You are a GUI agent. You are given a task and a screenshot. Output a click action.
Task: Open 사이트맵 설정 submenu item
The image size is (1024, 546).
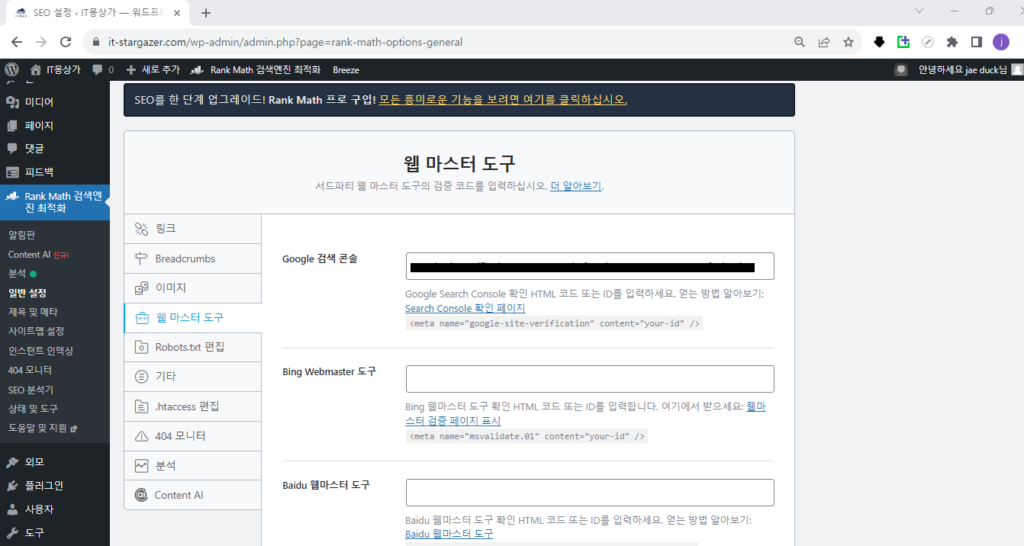coord(36,331)
